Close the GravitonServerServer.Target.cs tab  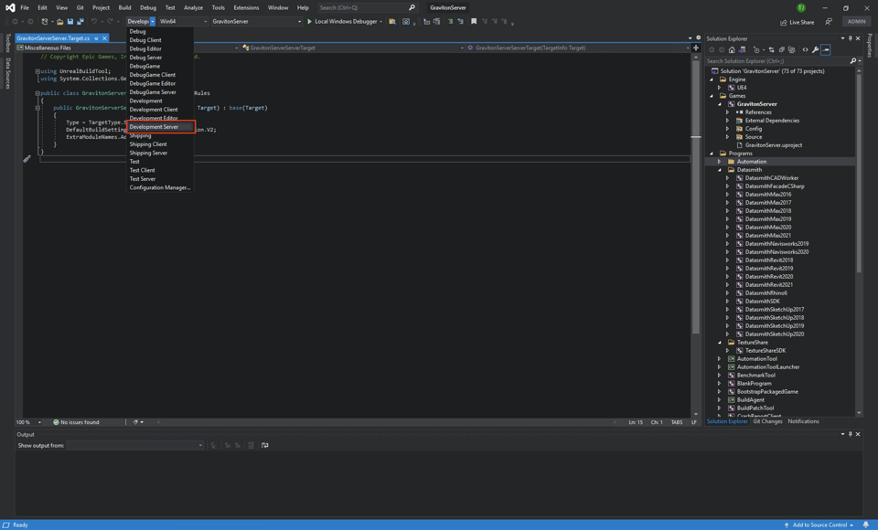[x=104, y=38]
